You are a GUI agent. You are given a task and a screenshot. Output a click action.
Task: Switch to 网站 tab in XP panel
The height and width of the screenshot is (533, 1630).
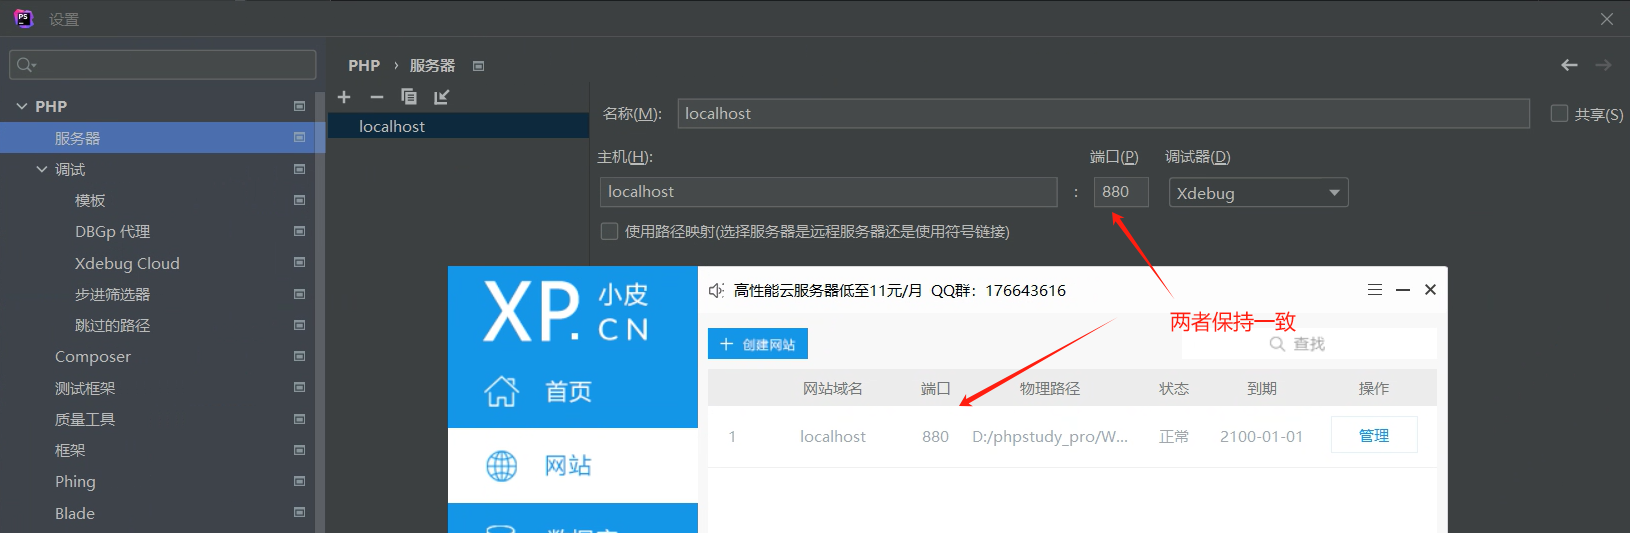[573, 465]
